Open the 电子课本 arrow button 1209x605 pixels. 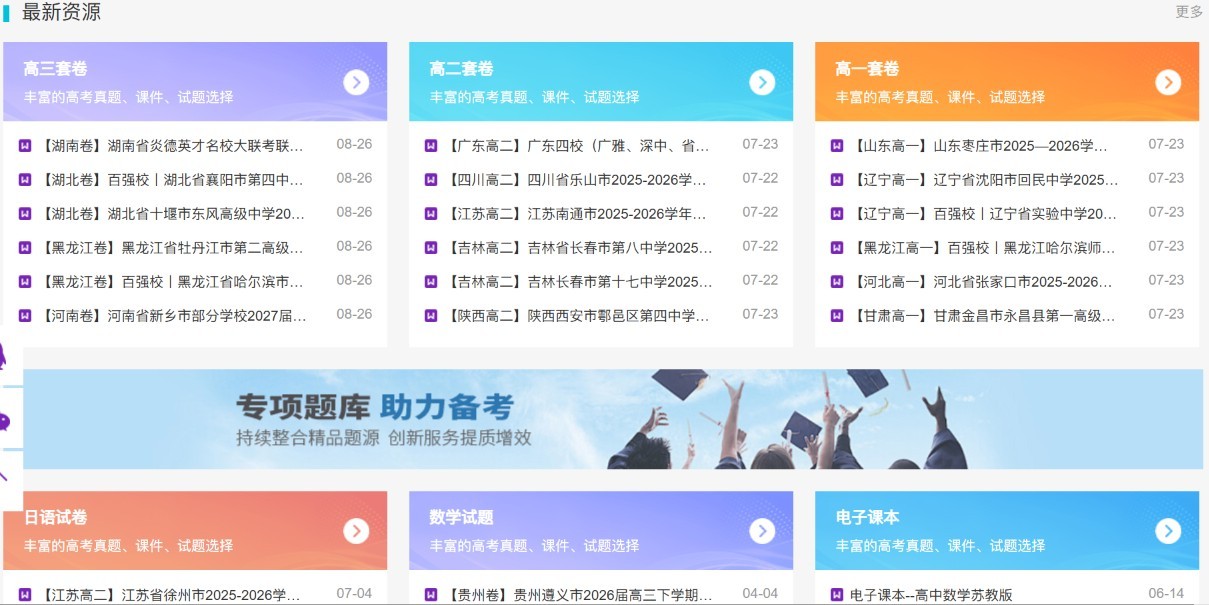pos(1168,531)
